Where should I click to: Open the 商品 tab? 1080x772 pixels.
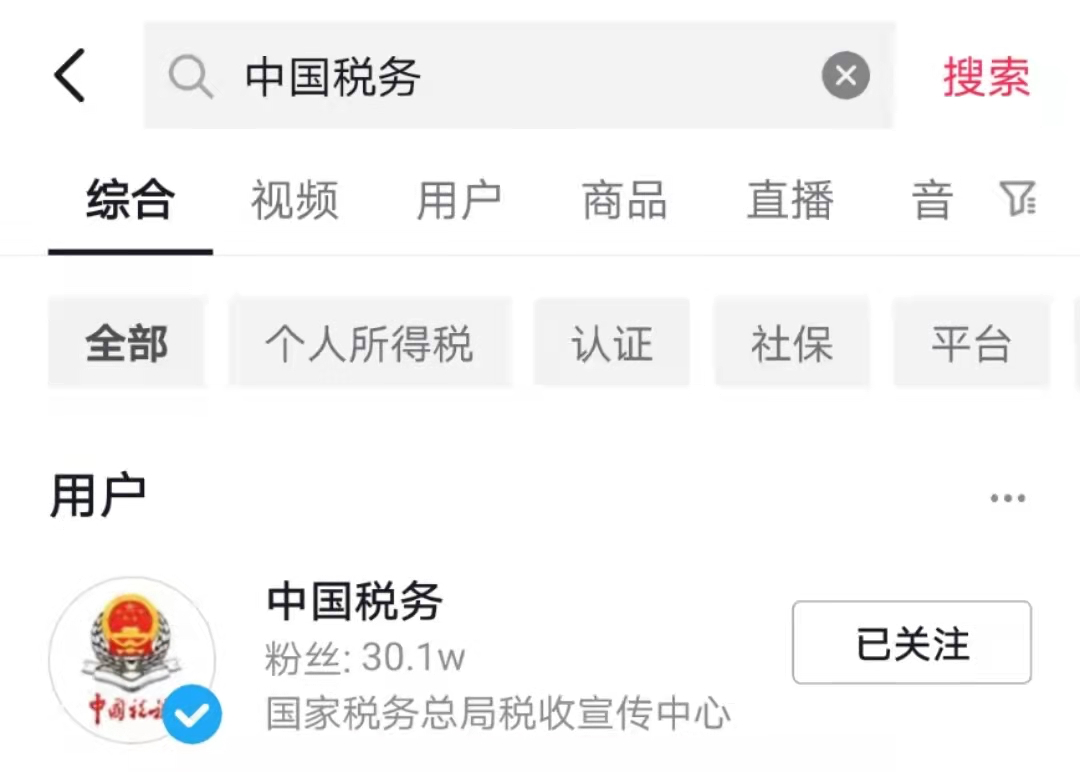click(625, 200)
